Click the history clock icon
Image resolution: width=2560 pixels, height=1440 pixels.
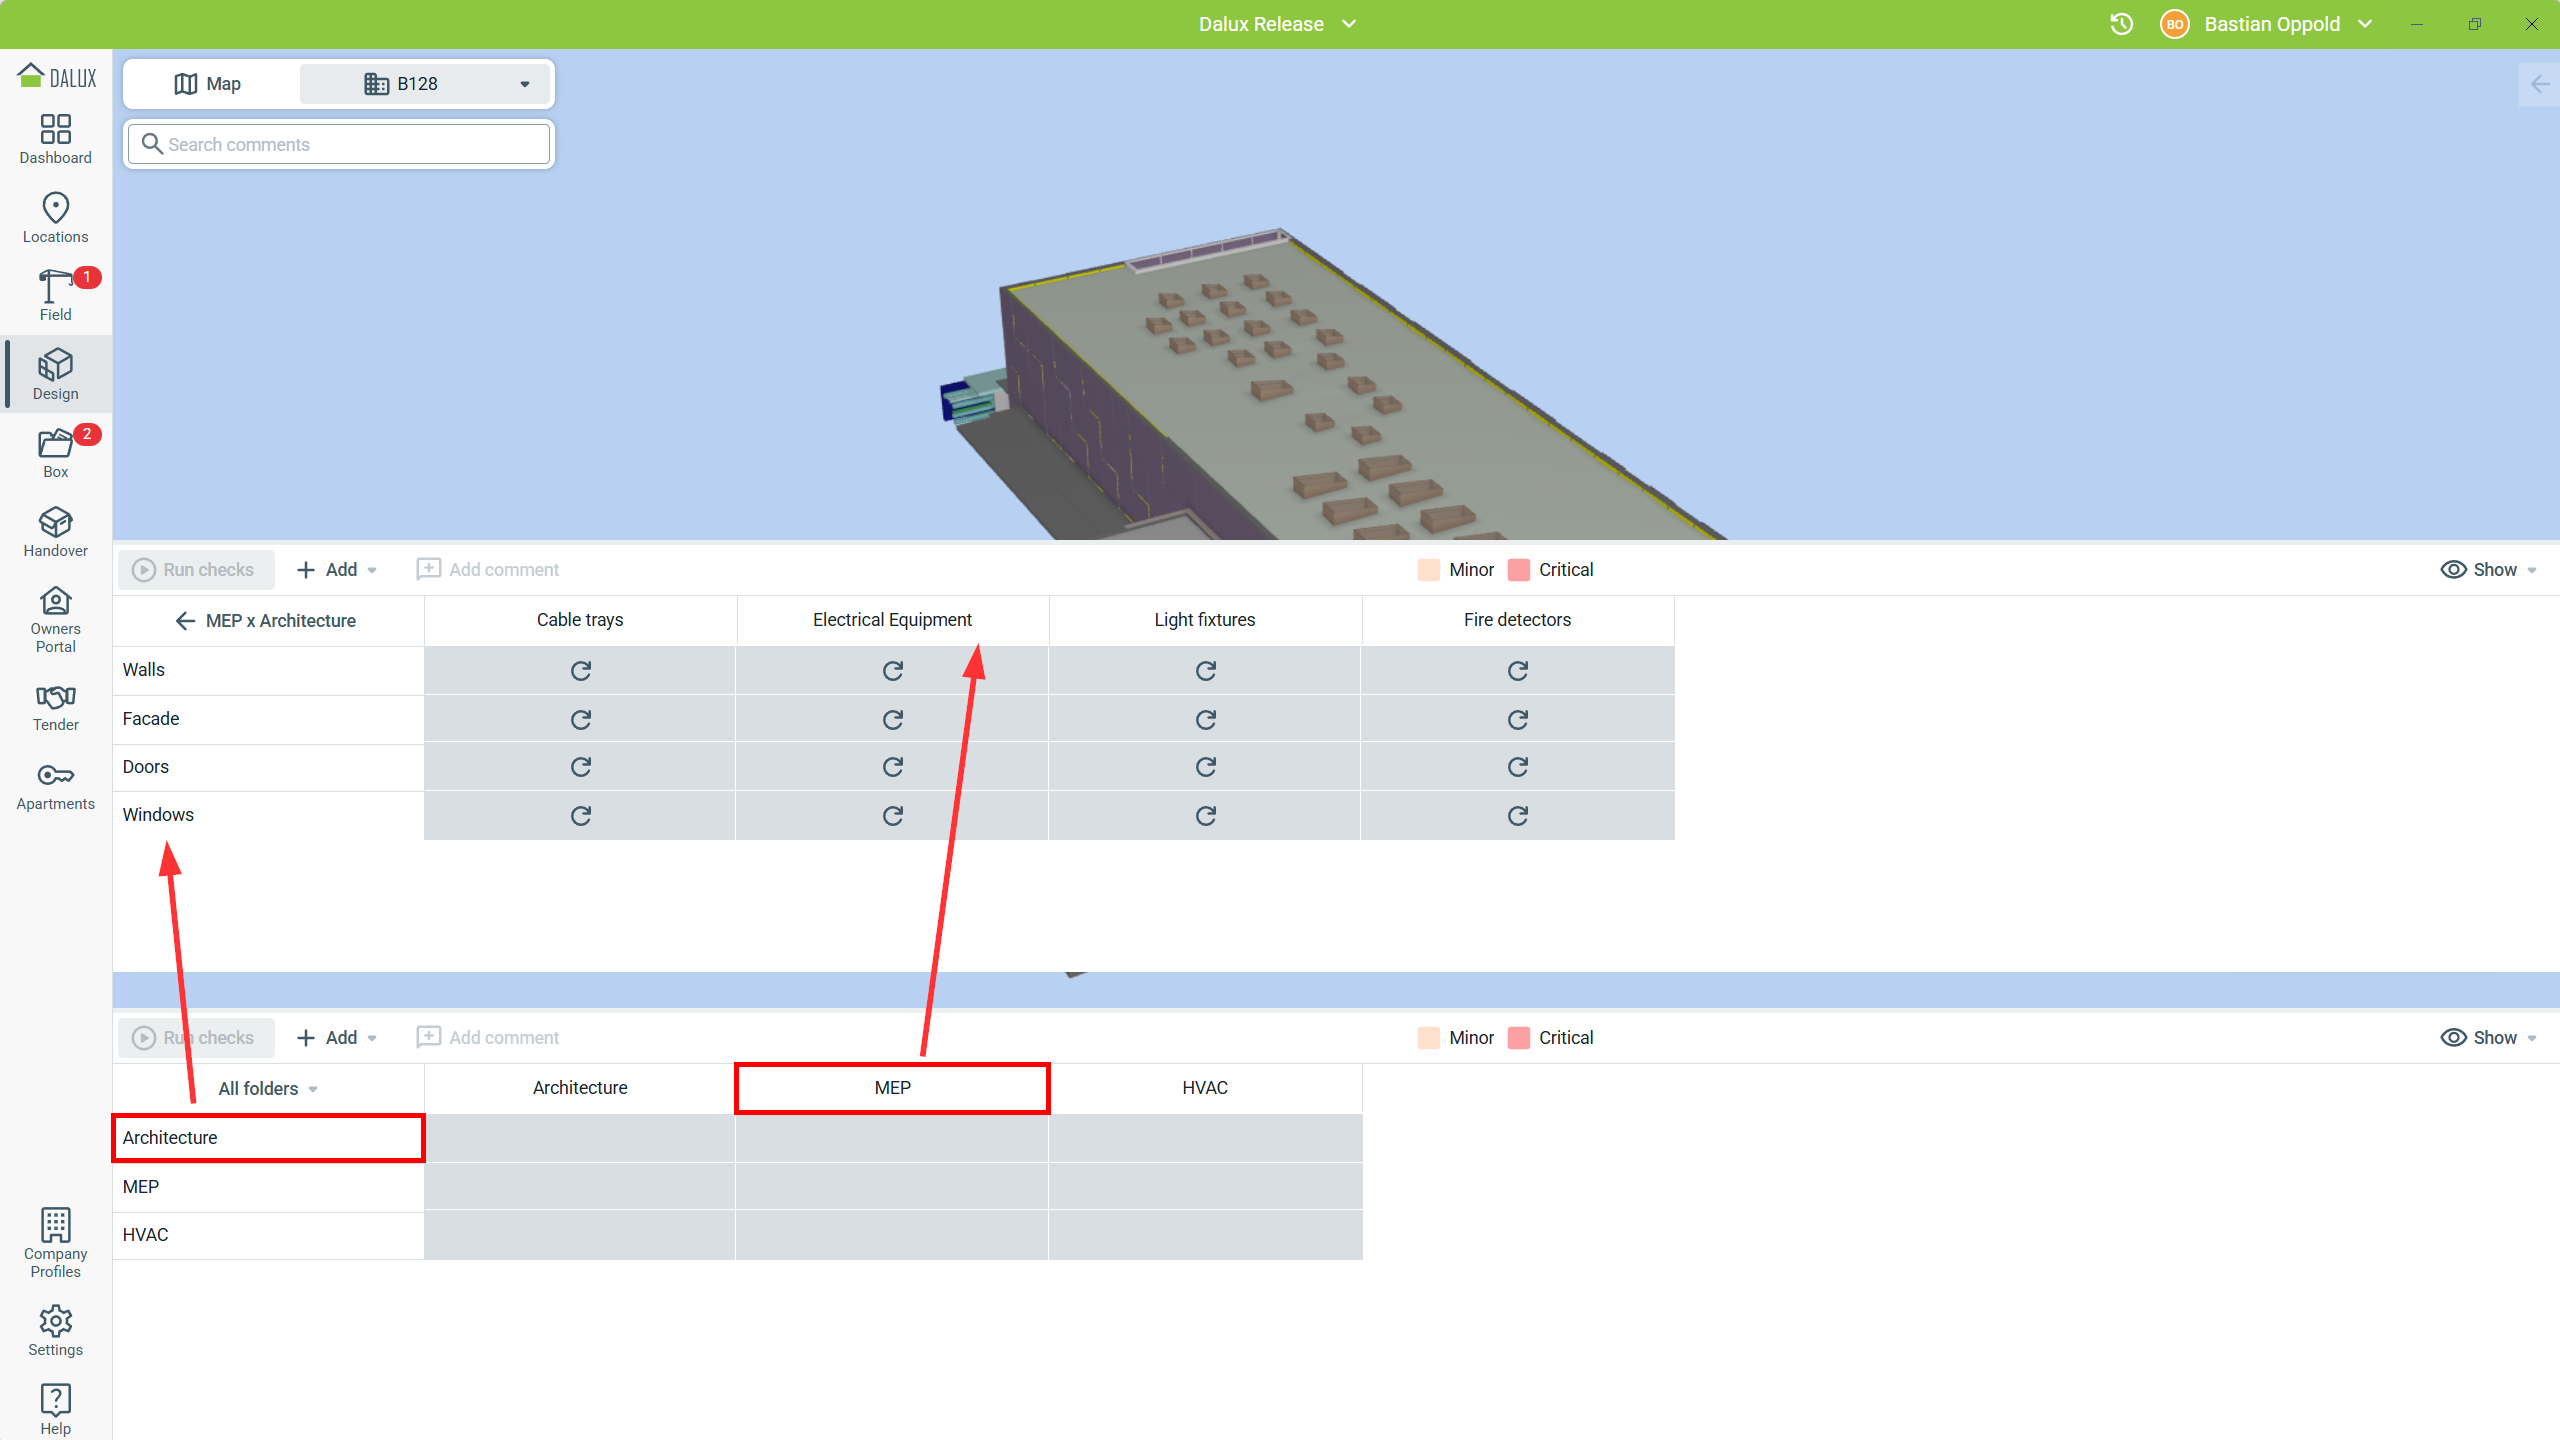(2121, 24)
